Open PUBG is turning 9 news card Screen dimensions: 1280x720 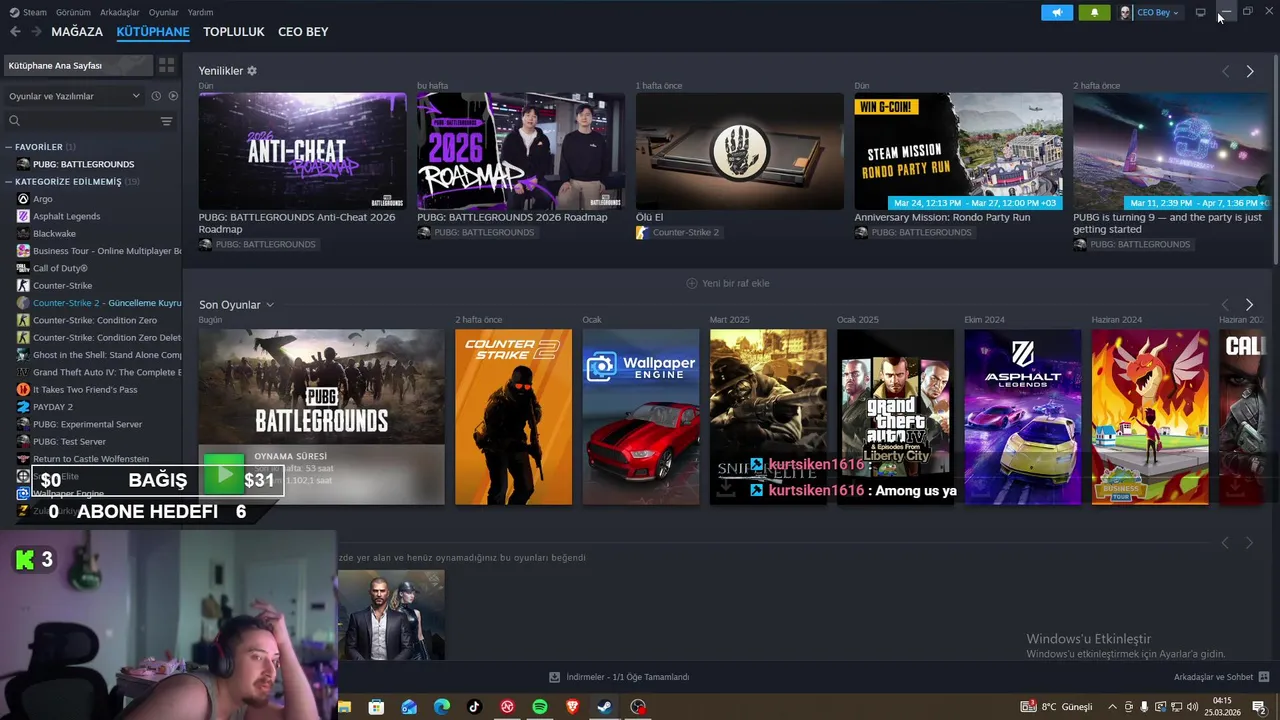[1172, 151]
